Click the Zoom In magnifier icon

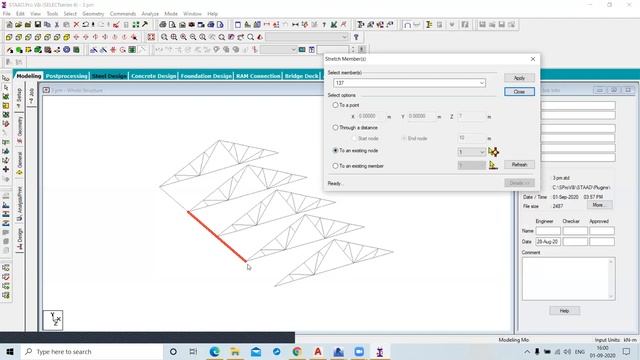tap(183, 37)
